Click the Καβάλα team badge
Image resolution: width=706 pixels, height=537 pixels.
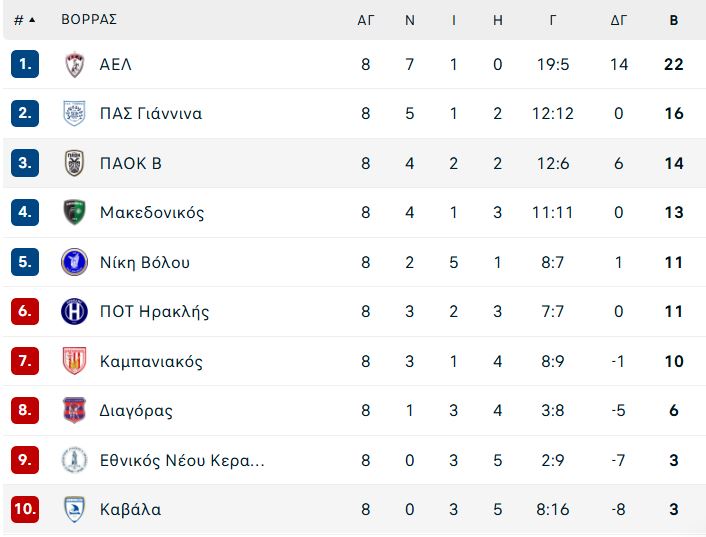coord(74,509)
